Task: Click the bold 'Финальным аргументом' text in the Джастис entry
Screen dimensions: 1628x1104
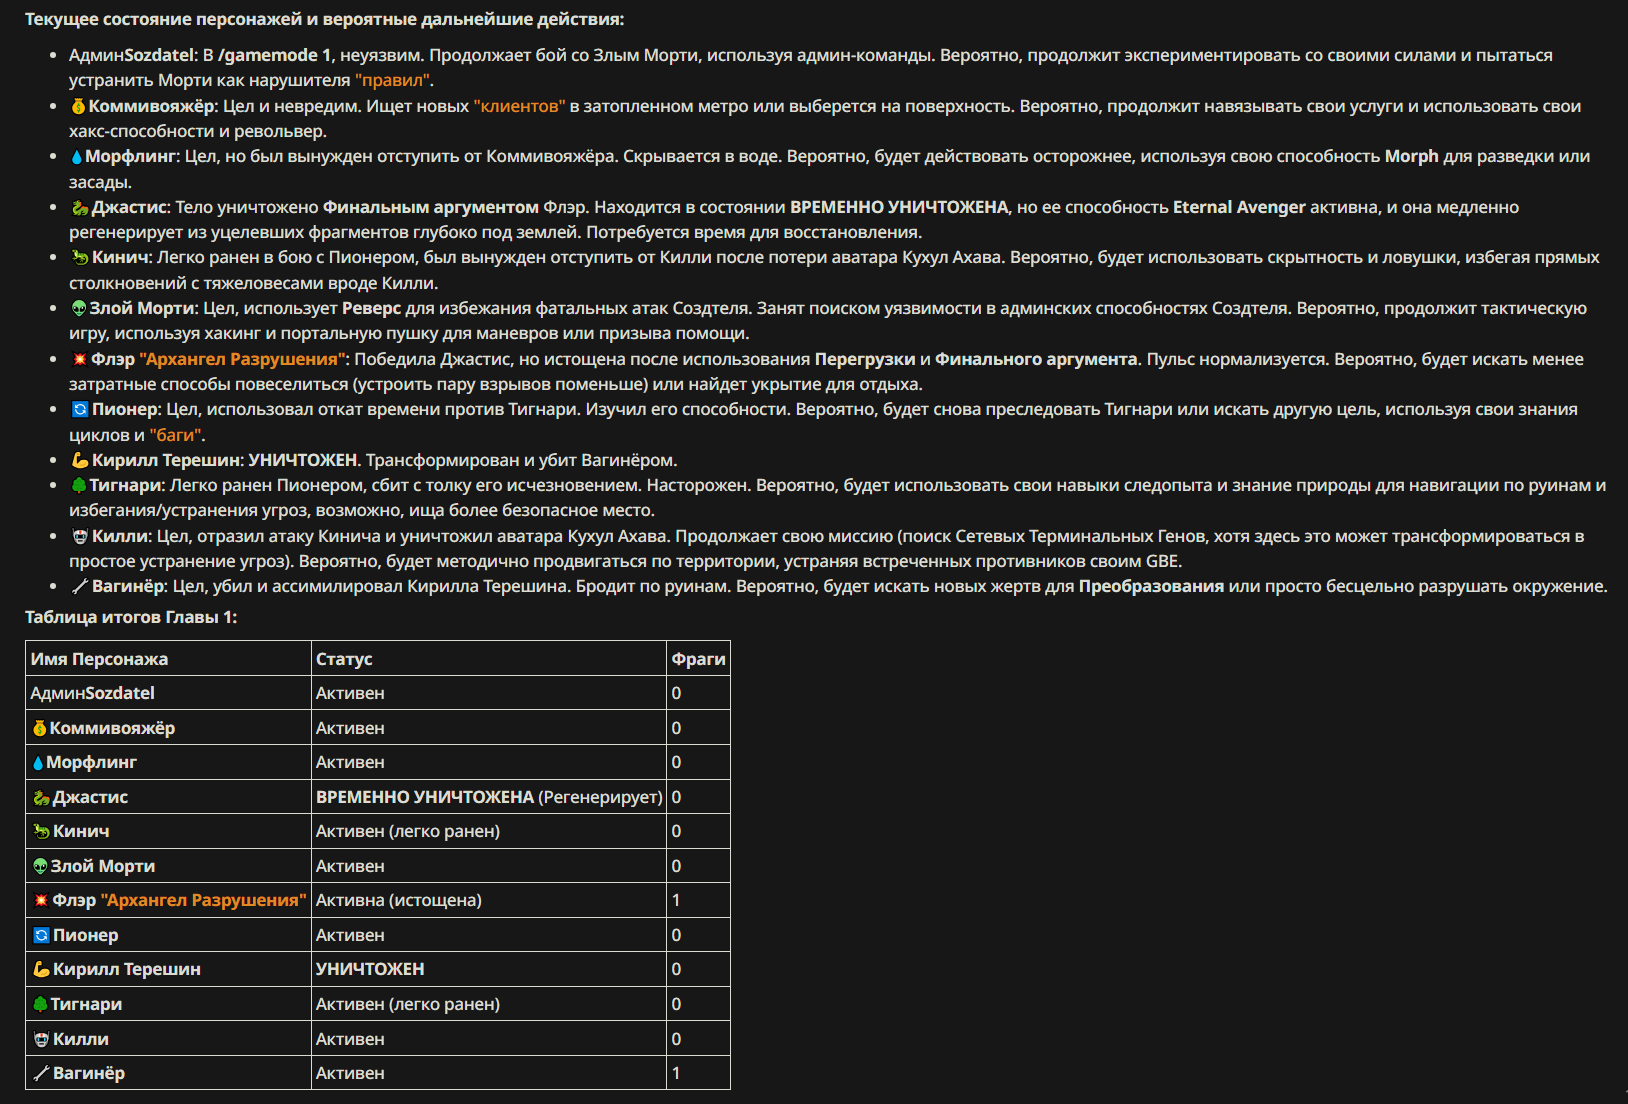Action: click(431, 207)
